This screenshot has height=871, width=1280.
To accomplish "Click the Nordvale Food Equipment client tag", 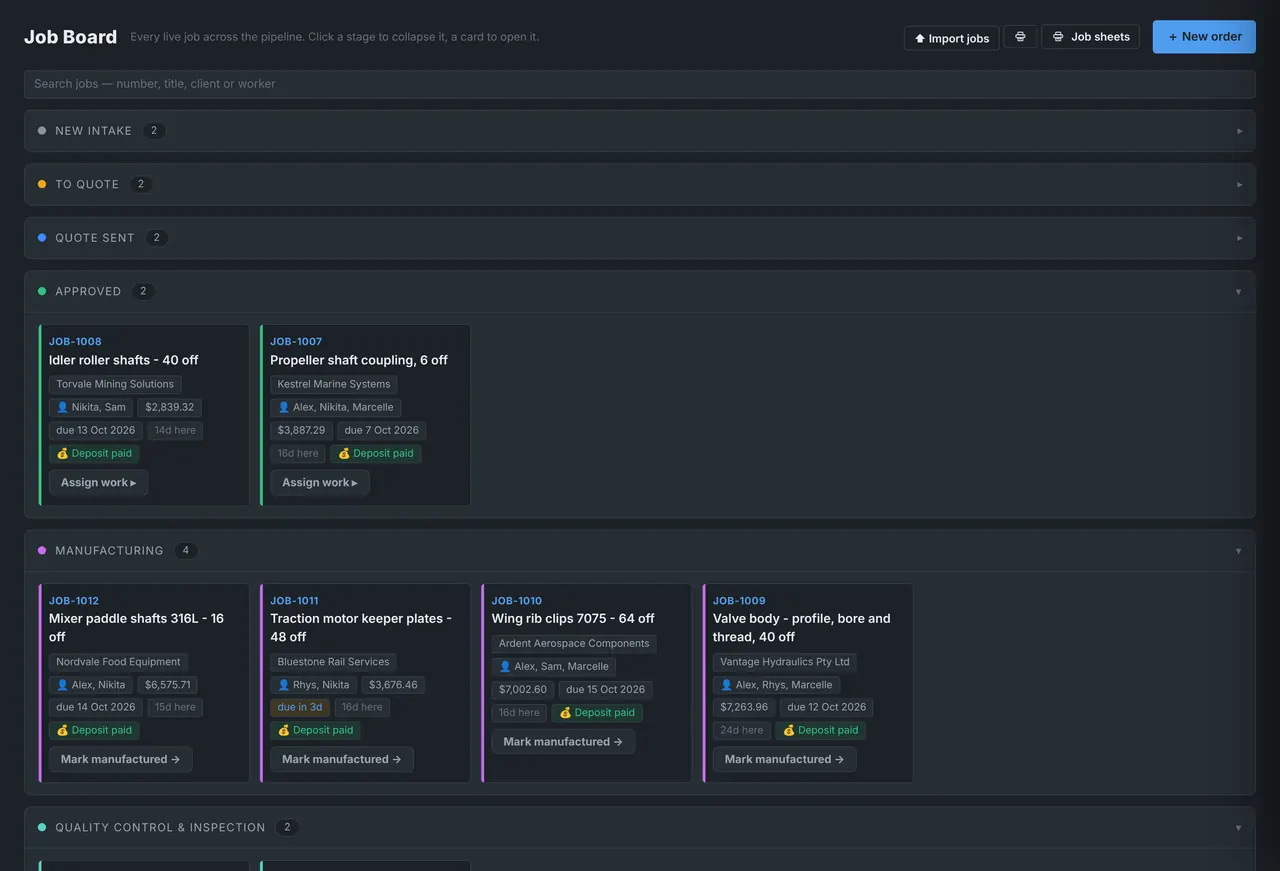I will pyautogui.click(x=118, y=662).
